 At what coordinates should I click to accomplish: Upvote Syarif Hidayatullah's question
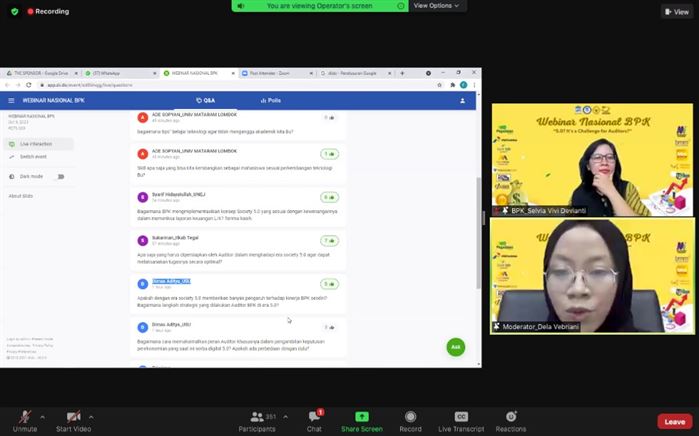click(x=329, y=197)
